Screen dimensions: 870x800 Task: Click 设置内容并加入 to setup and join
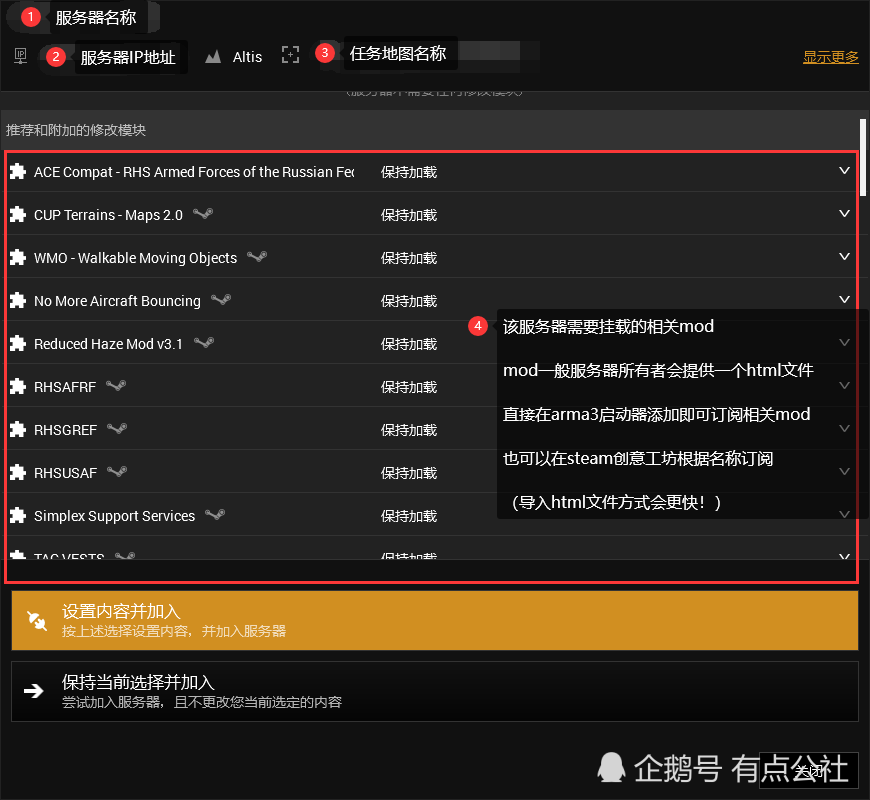[435, 620]
